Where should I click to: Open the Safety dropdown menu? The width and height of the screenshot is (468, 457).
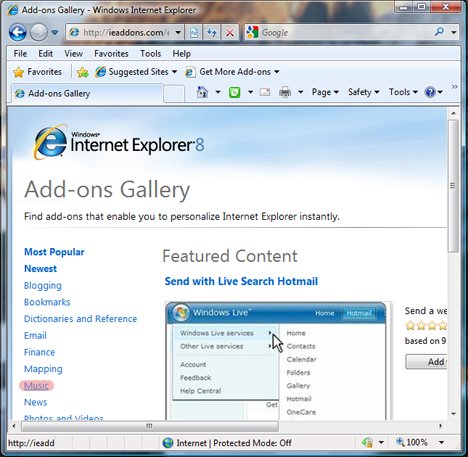point(363,92)
